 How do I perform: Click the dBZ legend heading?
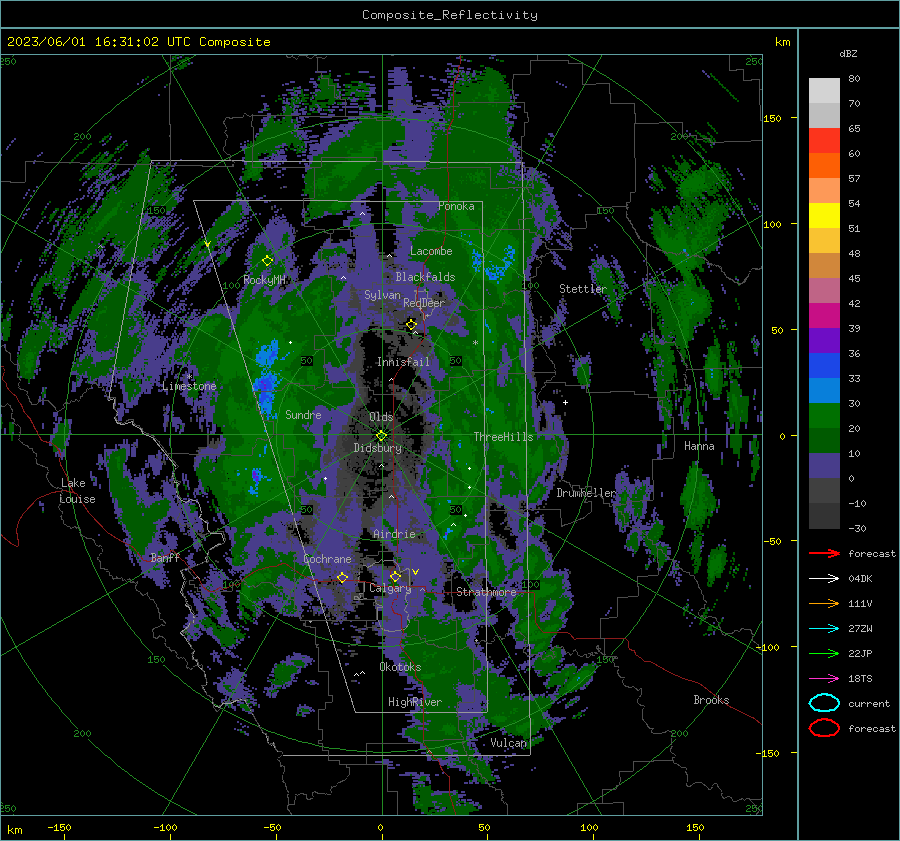pos(848,54)
